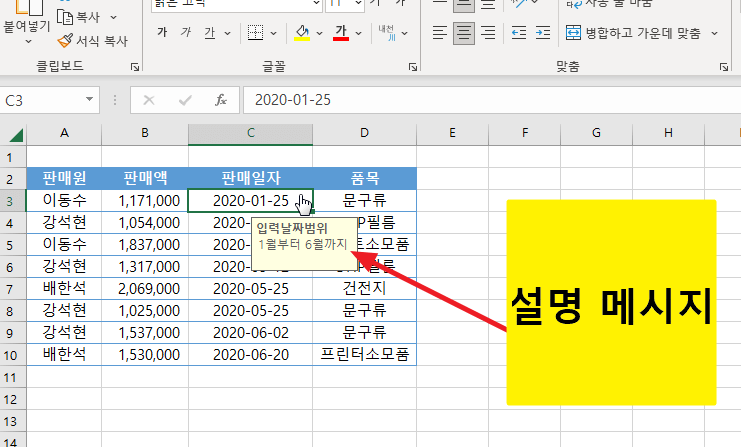Select the column F header
Image resolution: width=741 pixels, height=447 pixels.
(x=525, y=133)
